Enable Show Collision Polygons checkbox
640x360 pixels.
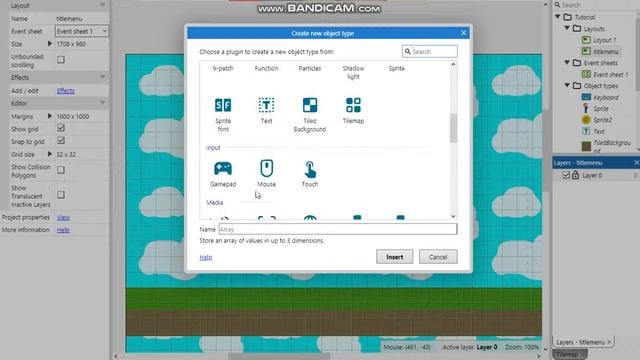[61, 170]
